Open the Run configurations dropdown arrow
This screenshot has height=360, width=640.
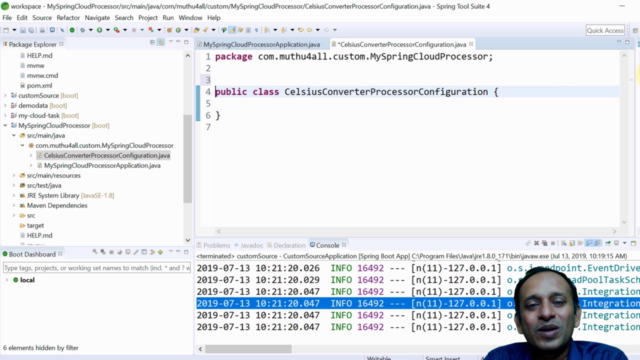pos(108,30)
